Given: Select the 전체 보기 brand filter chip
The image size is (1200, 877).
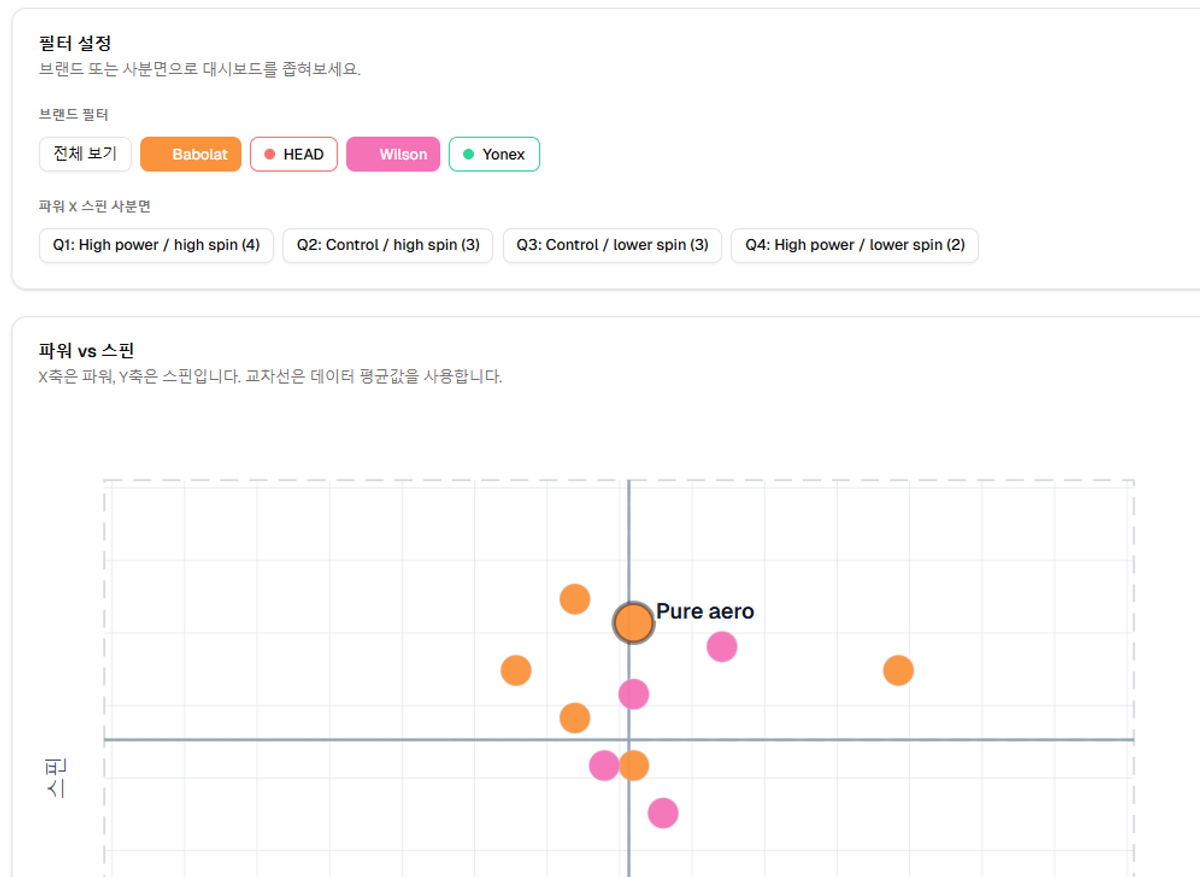Looking at the screenshot, I should point(85,154).
